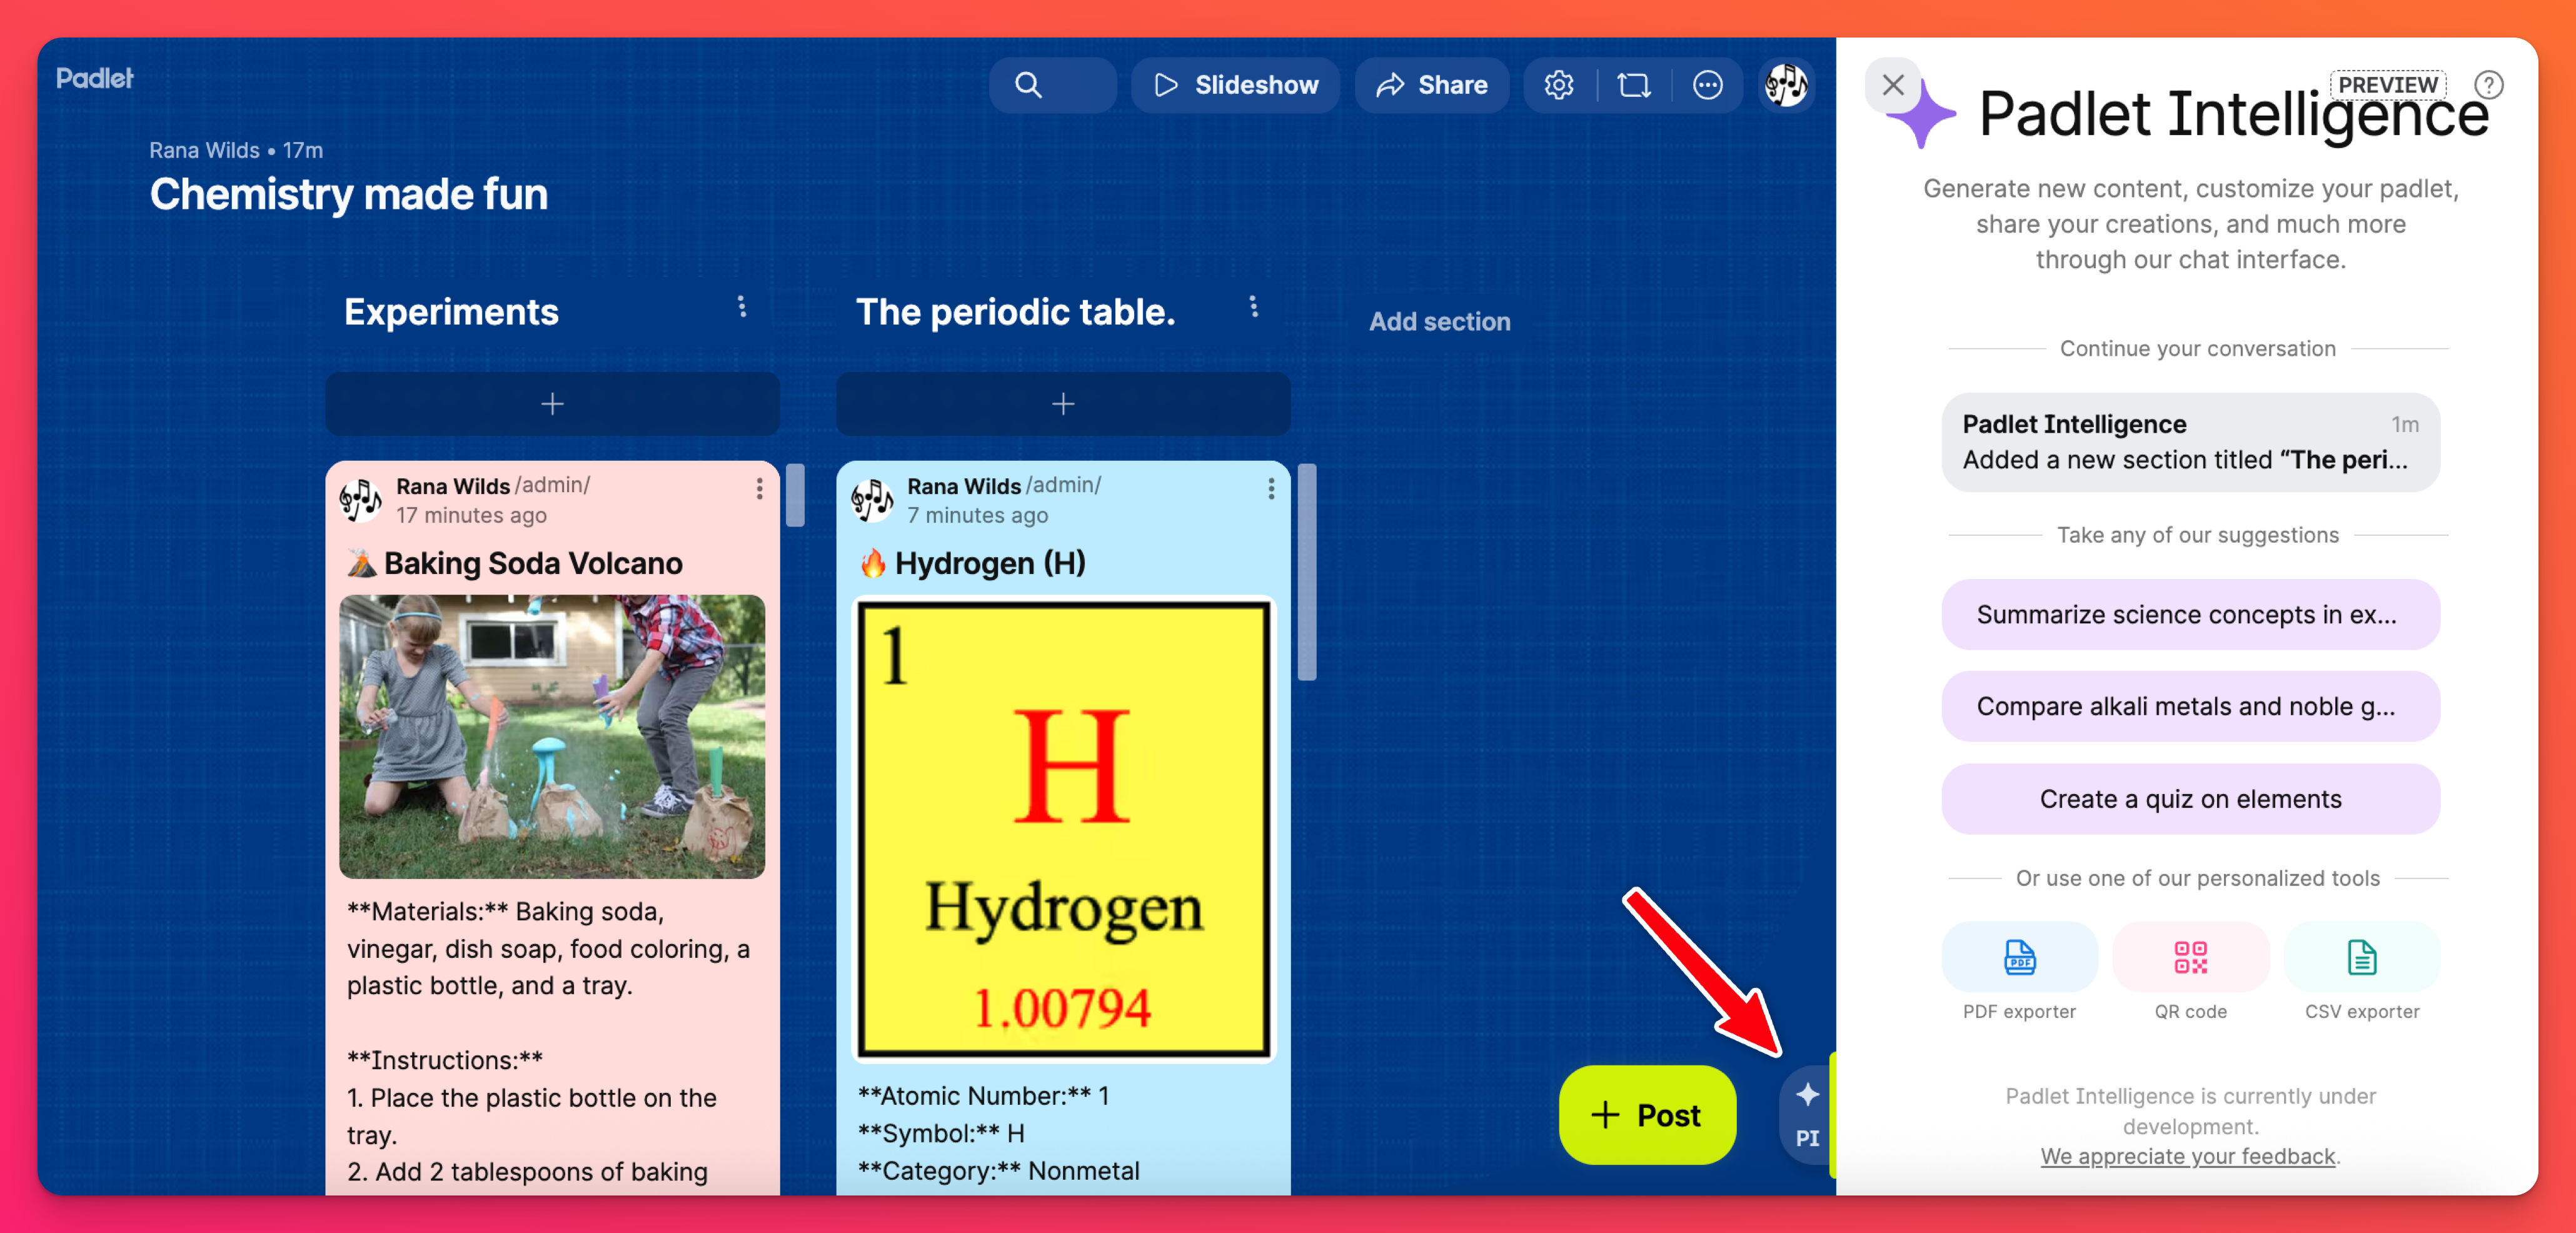The width and height of the screenshot is (2576, 1233).
Task: Open user avatar account menu
Action: [1785, 85]
